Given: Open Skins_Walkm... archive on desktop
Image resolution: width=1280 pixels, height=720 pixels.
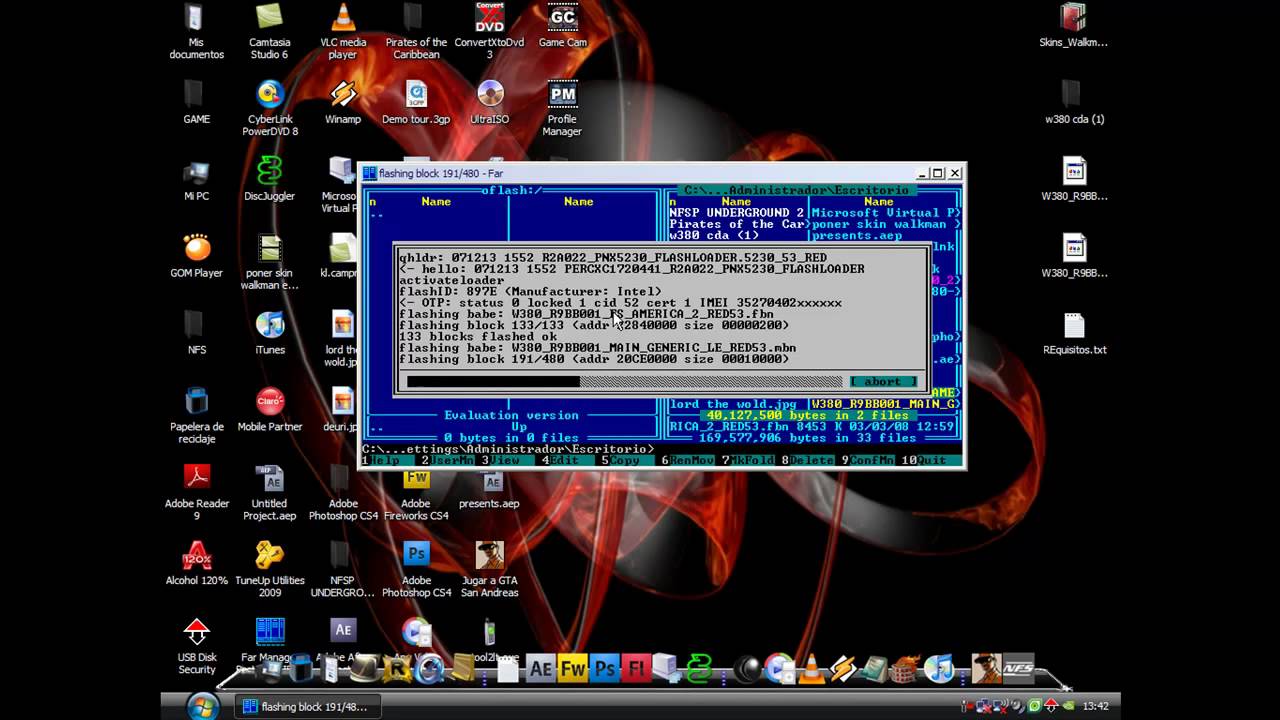Looking at the screenshot, I should click(x=1073, y=26).
